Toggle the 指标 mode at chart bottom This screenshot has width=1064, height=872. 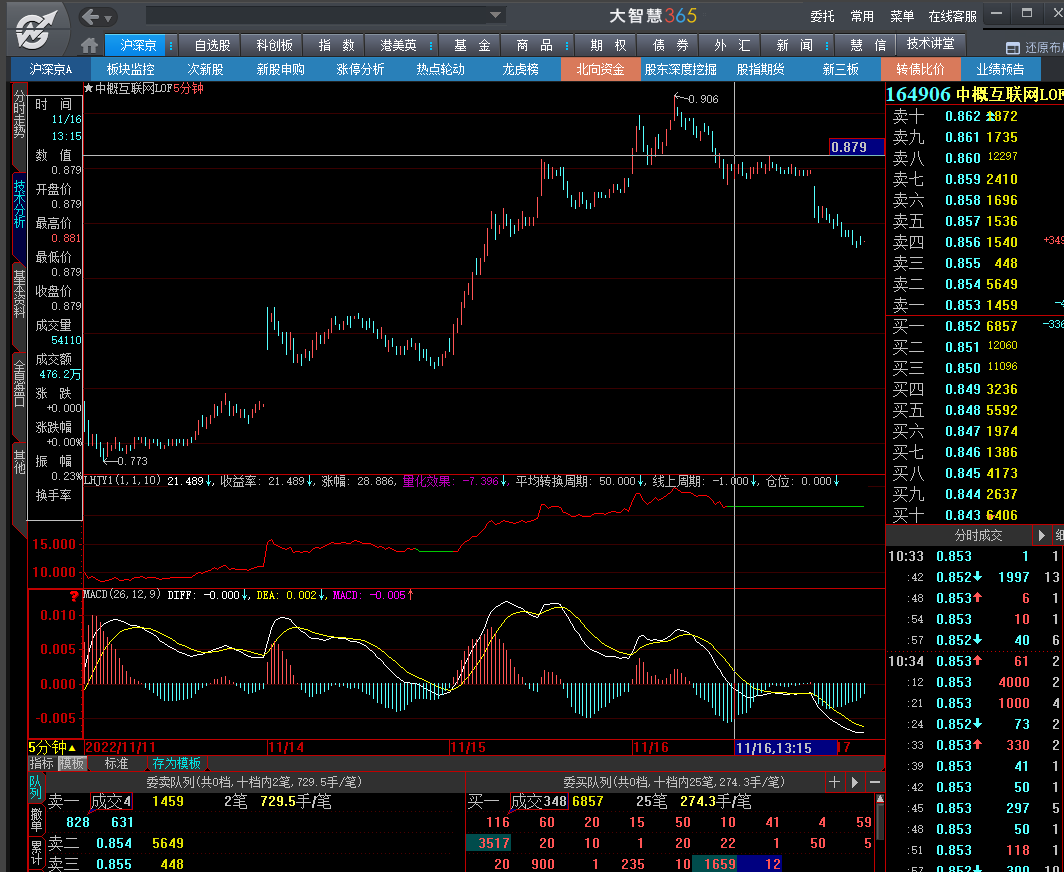pos(41,763)
